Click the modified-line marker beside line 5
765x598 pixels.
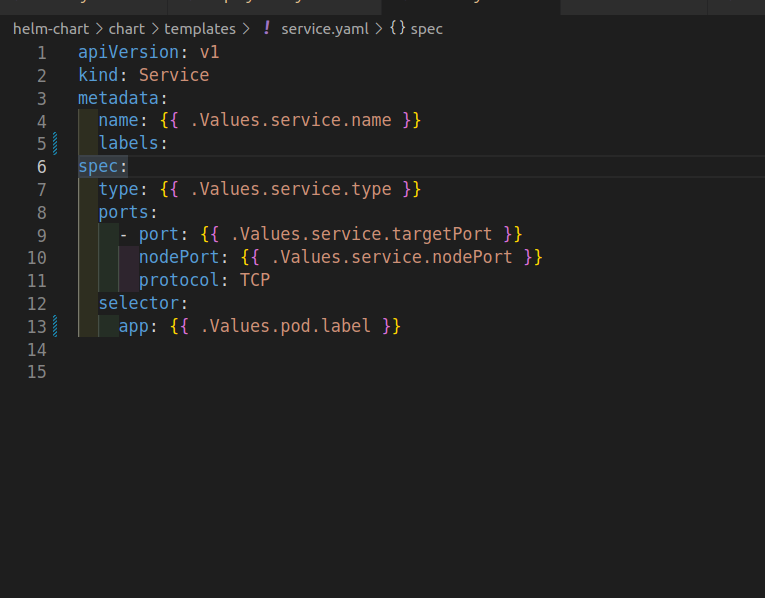click(55, 144)
